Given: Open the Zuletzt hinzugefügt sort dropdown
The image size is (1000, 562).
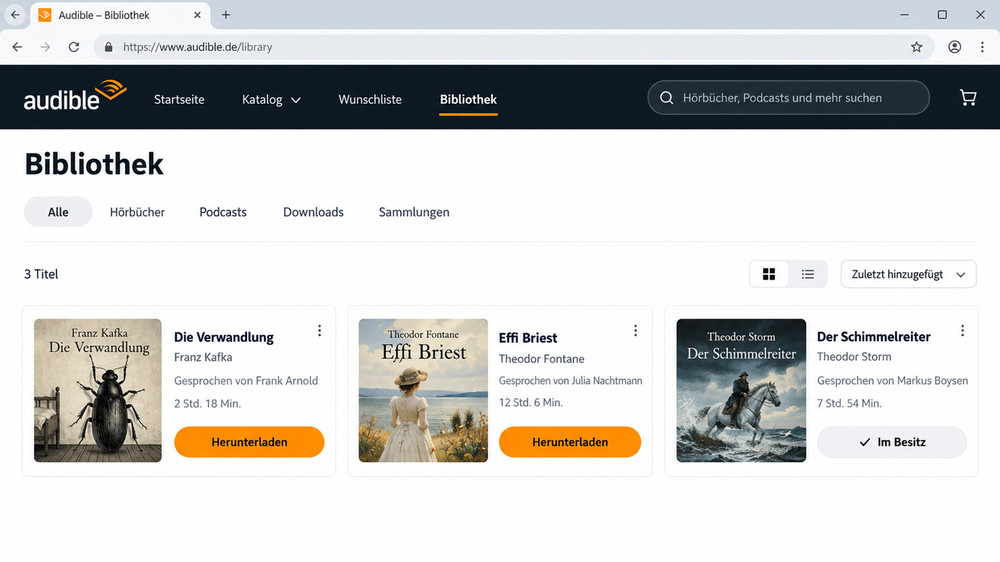Looking at the screenshot, I should point(908,274).
